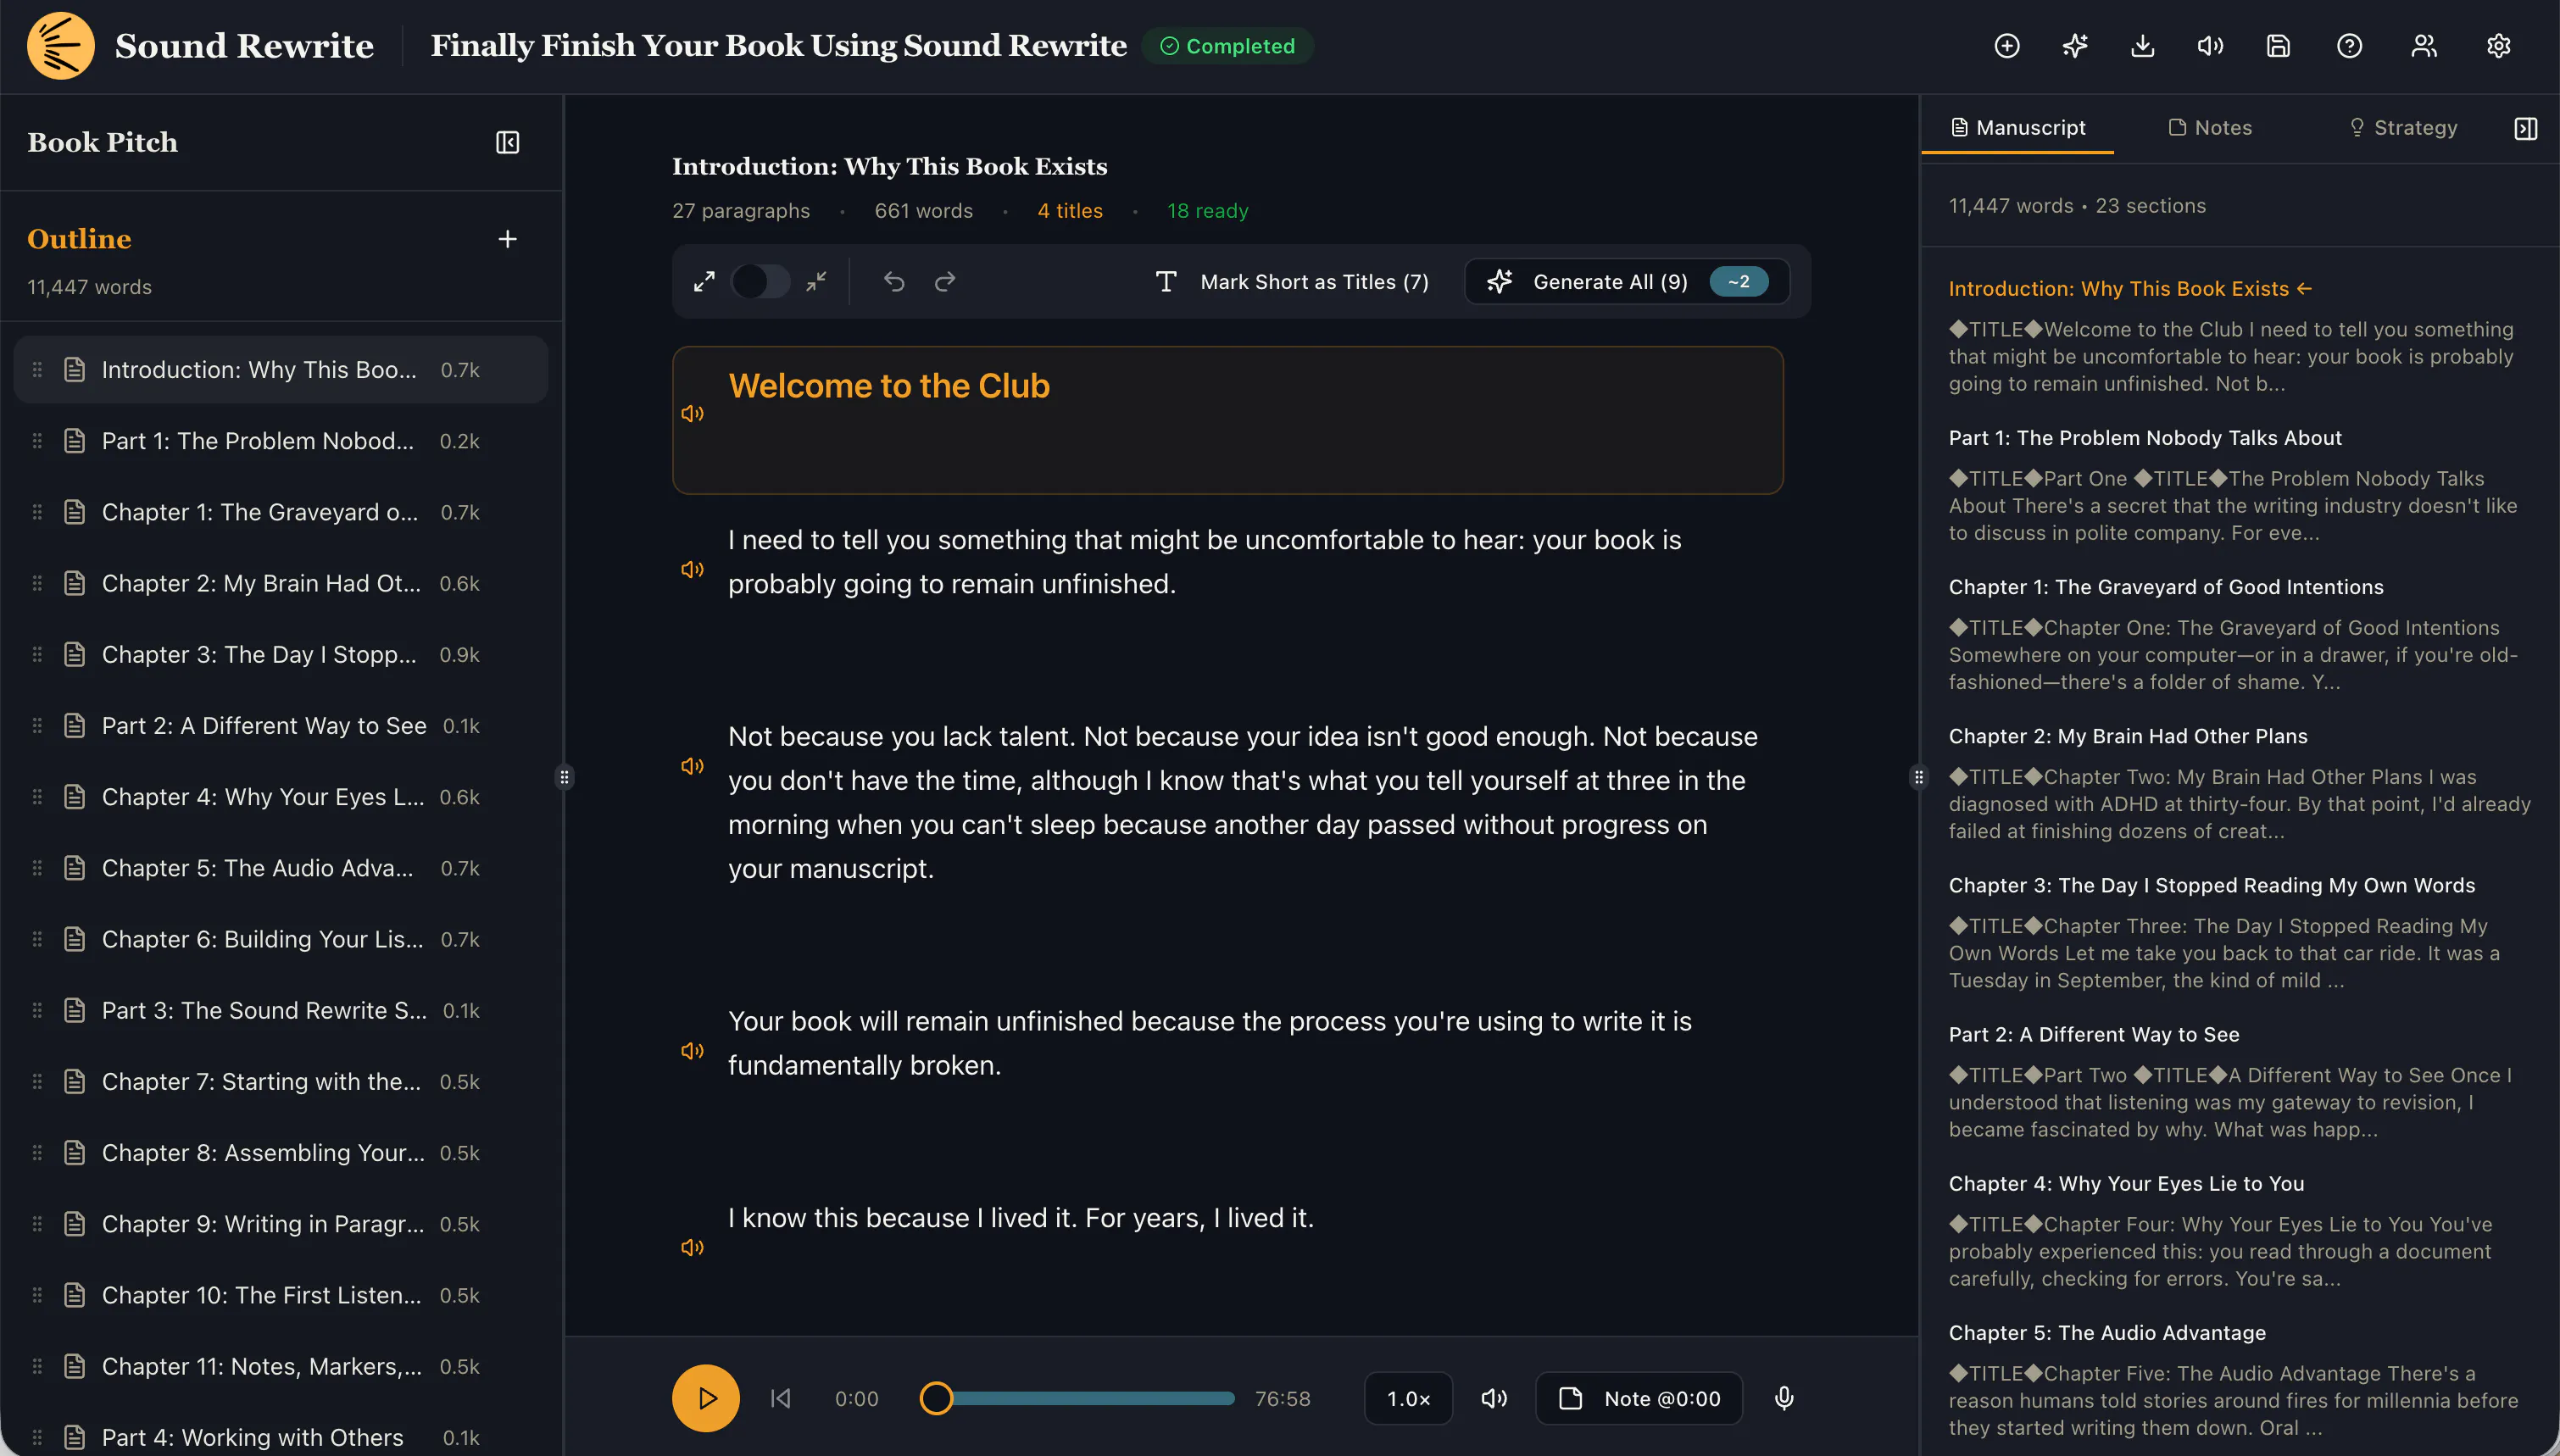Mute the player volume icon

(1494, 1398)
